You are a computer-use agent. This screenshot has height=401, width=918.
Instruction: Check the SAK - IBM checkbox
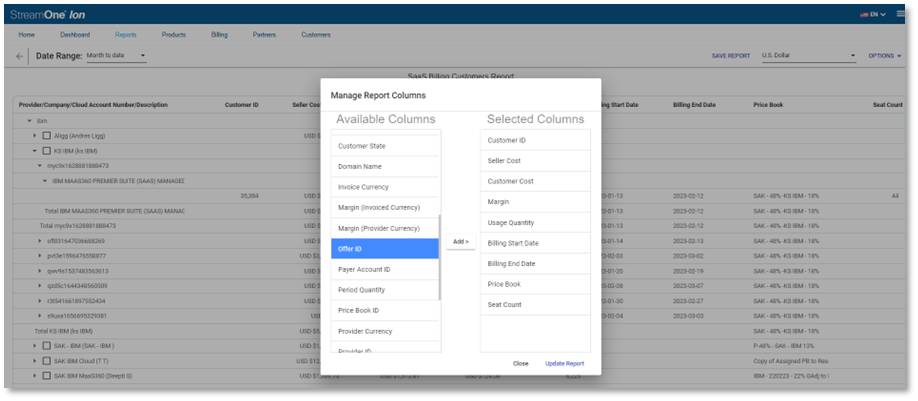click(x=47, y=345)
